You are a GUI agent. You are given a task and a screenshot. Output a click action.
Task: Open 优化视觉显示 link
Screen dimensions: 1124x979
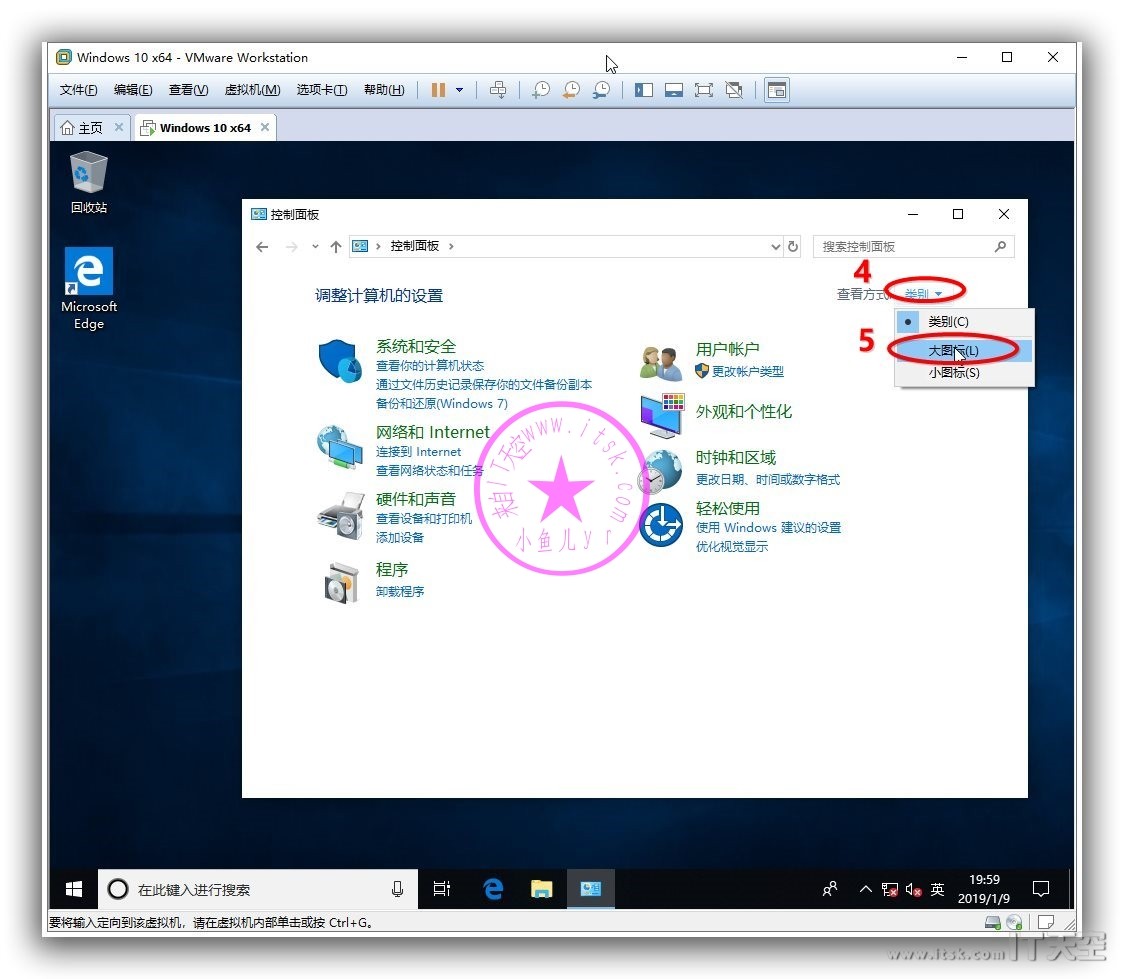click(x=732, y=547)
